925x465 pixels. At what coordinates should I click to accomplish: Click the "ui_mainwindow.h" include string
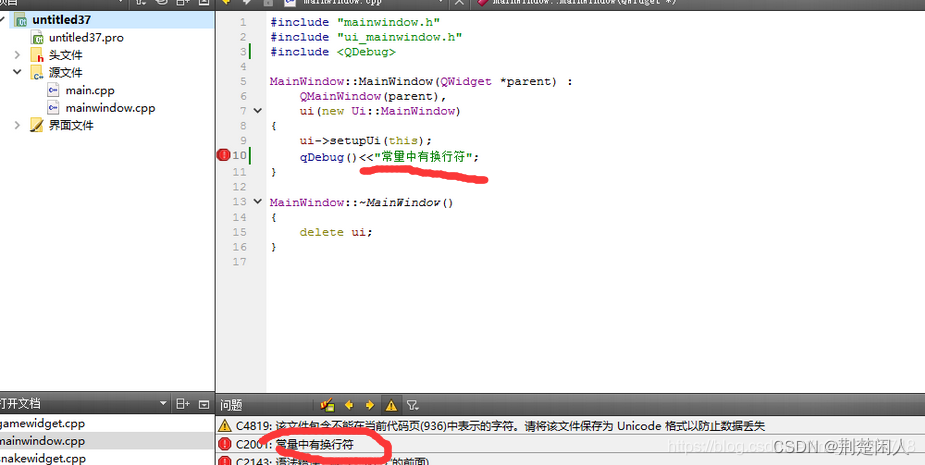(x=399, y=37)
